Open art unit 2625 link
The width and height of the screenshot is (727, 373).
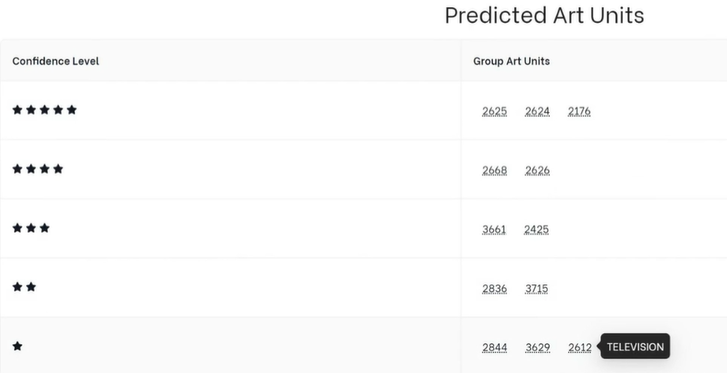pos(494,111)
